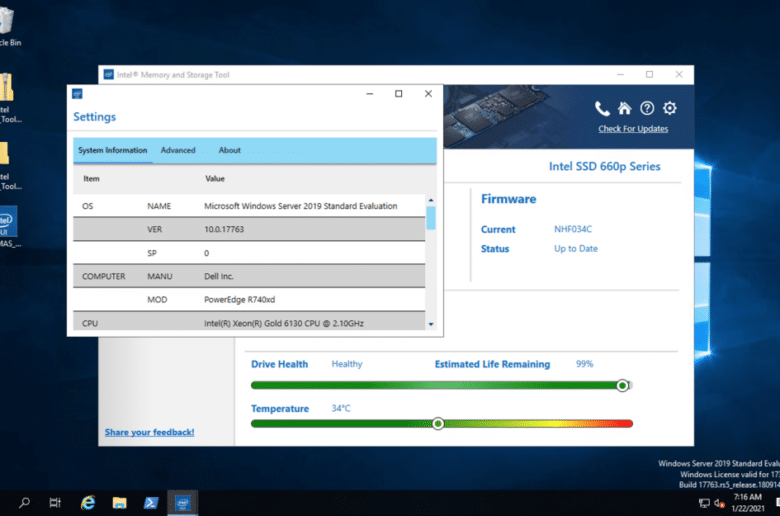Click scroll up arrow in Settings list
Viewport: 780px width, 516px height.
tap(431, 200)
